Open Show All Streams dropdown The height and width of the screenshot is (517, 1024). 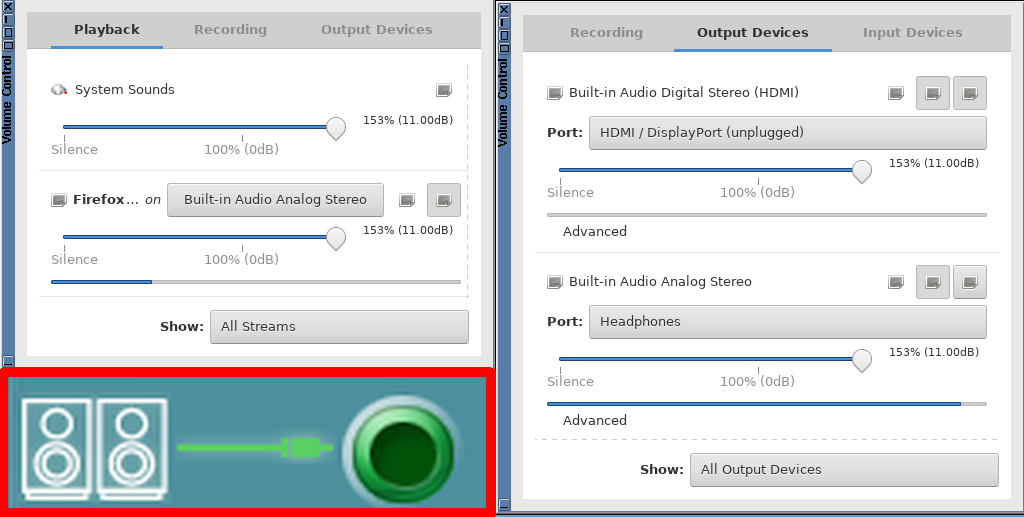pyautogui.click(x=339, y=326)
